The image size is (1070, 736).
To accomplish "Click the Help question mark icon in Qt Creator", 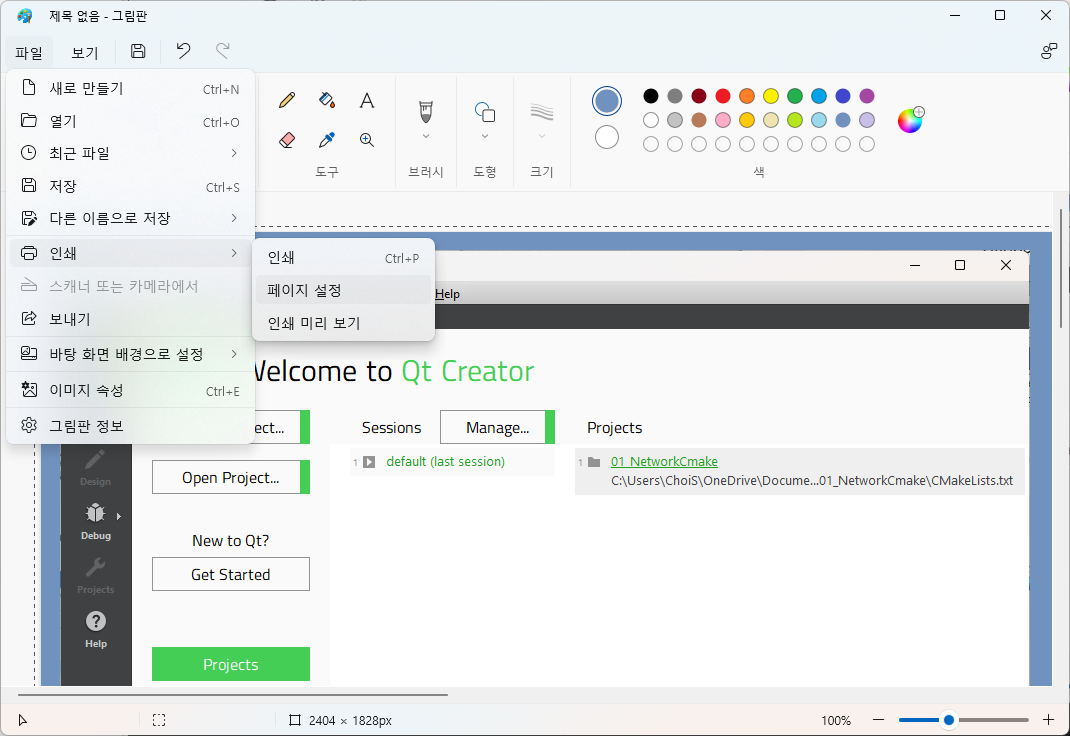I will pyautogui.click(x=96, y=621).
